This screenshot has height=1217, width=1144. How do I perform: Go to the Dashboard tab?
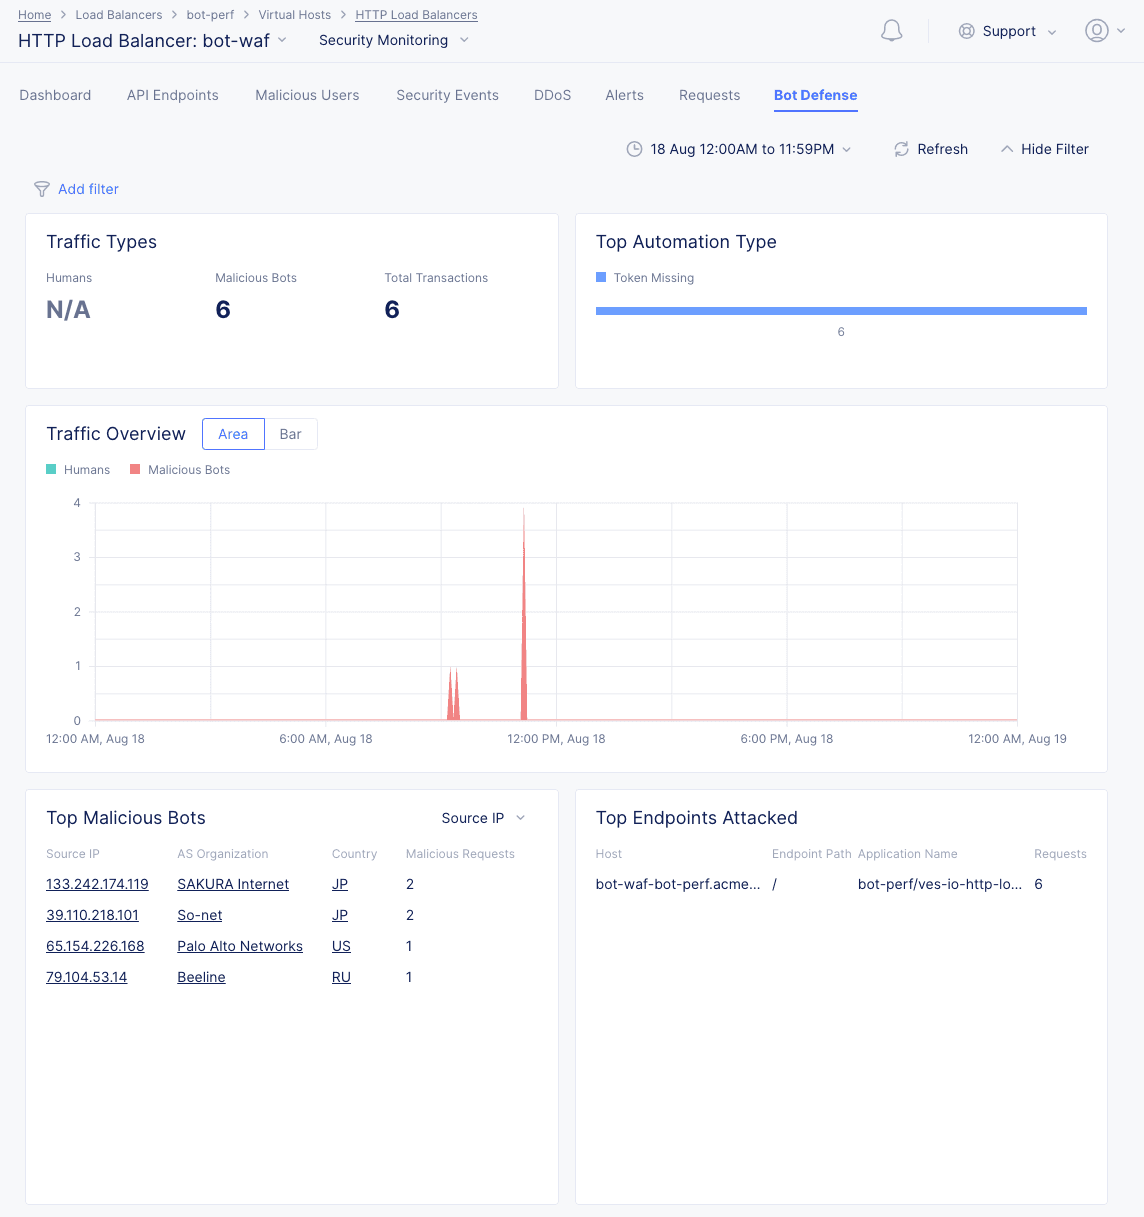55,95
